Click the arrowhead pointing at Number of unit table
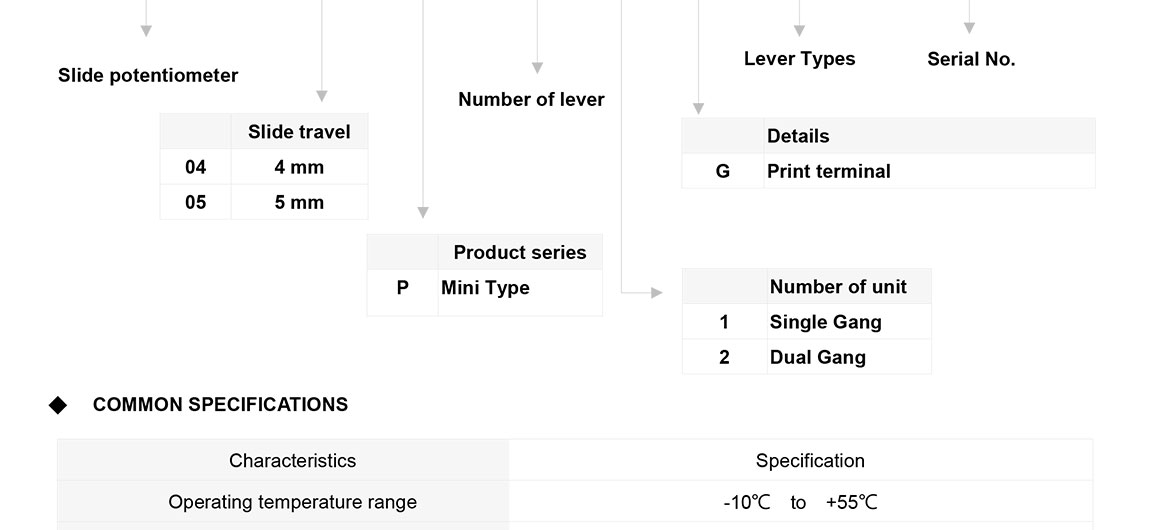Viewport: 1150px width, 530px height. click(x=657, y=293)
